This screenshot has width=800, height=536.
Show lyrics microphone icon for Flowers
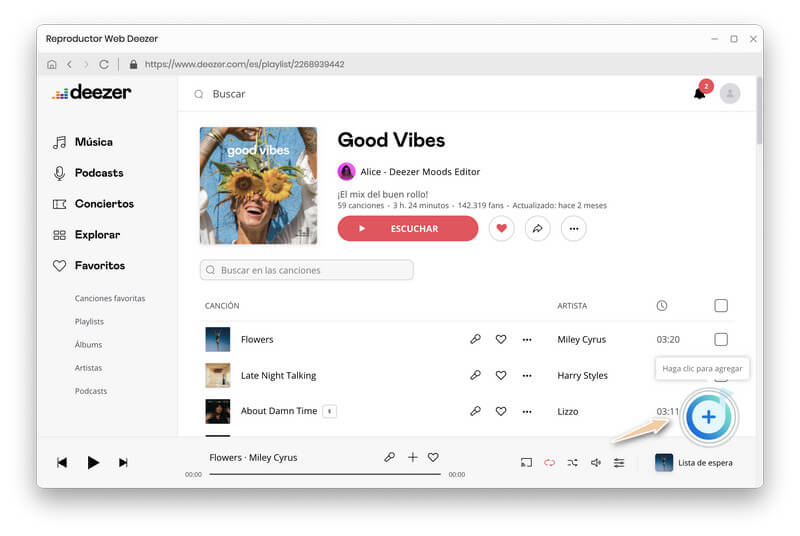click(x=475, y=339)
